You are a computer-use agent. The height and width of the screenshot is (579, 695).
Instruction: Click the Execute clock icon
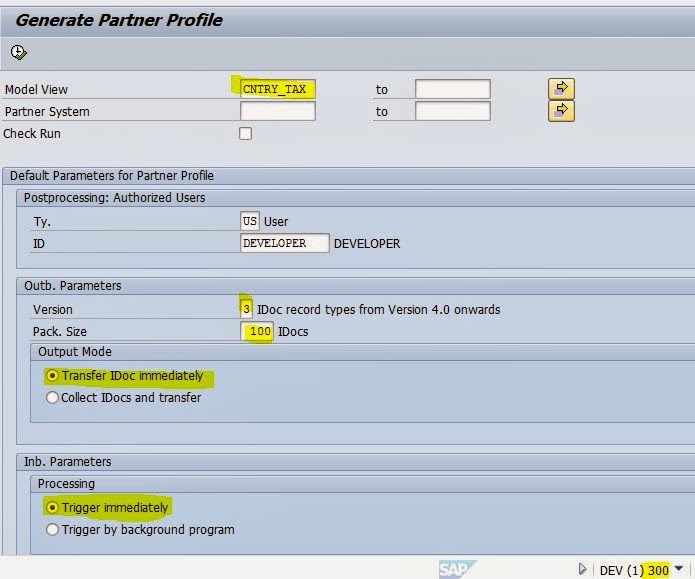tap(19, 52)
